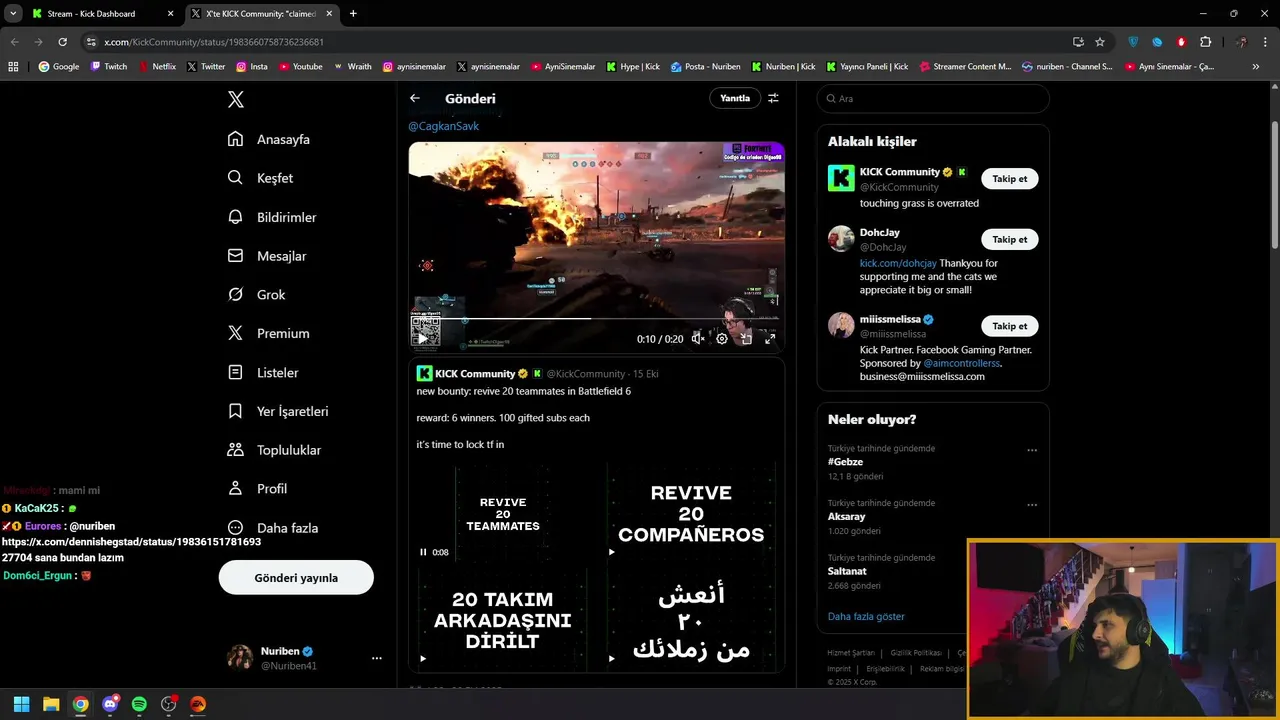Open the Netflix bookmark
This screenshot has width=1280, height=720.
156,67
